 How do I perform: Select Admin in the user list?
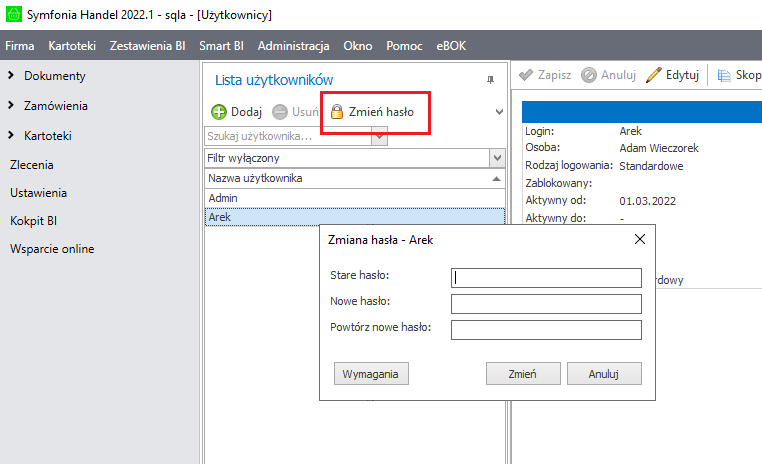(x=223, y=198)
